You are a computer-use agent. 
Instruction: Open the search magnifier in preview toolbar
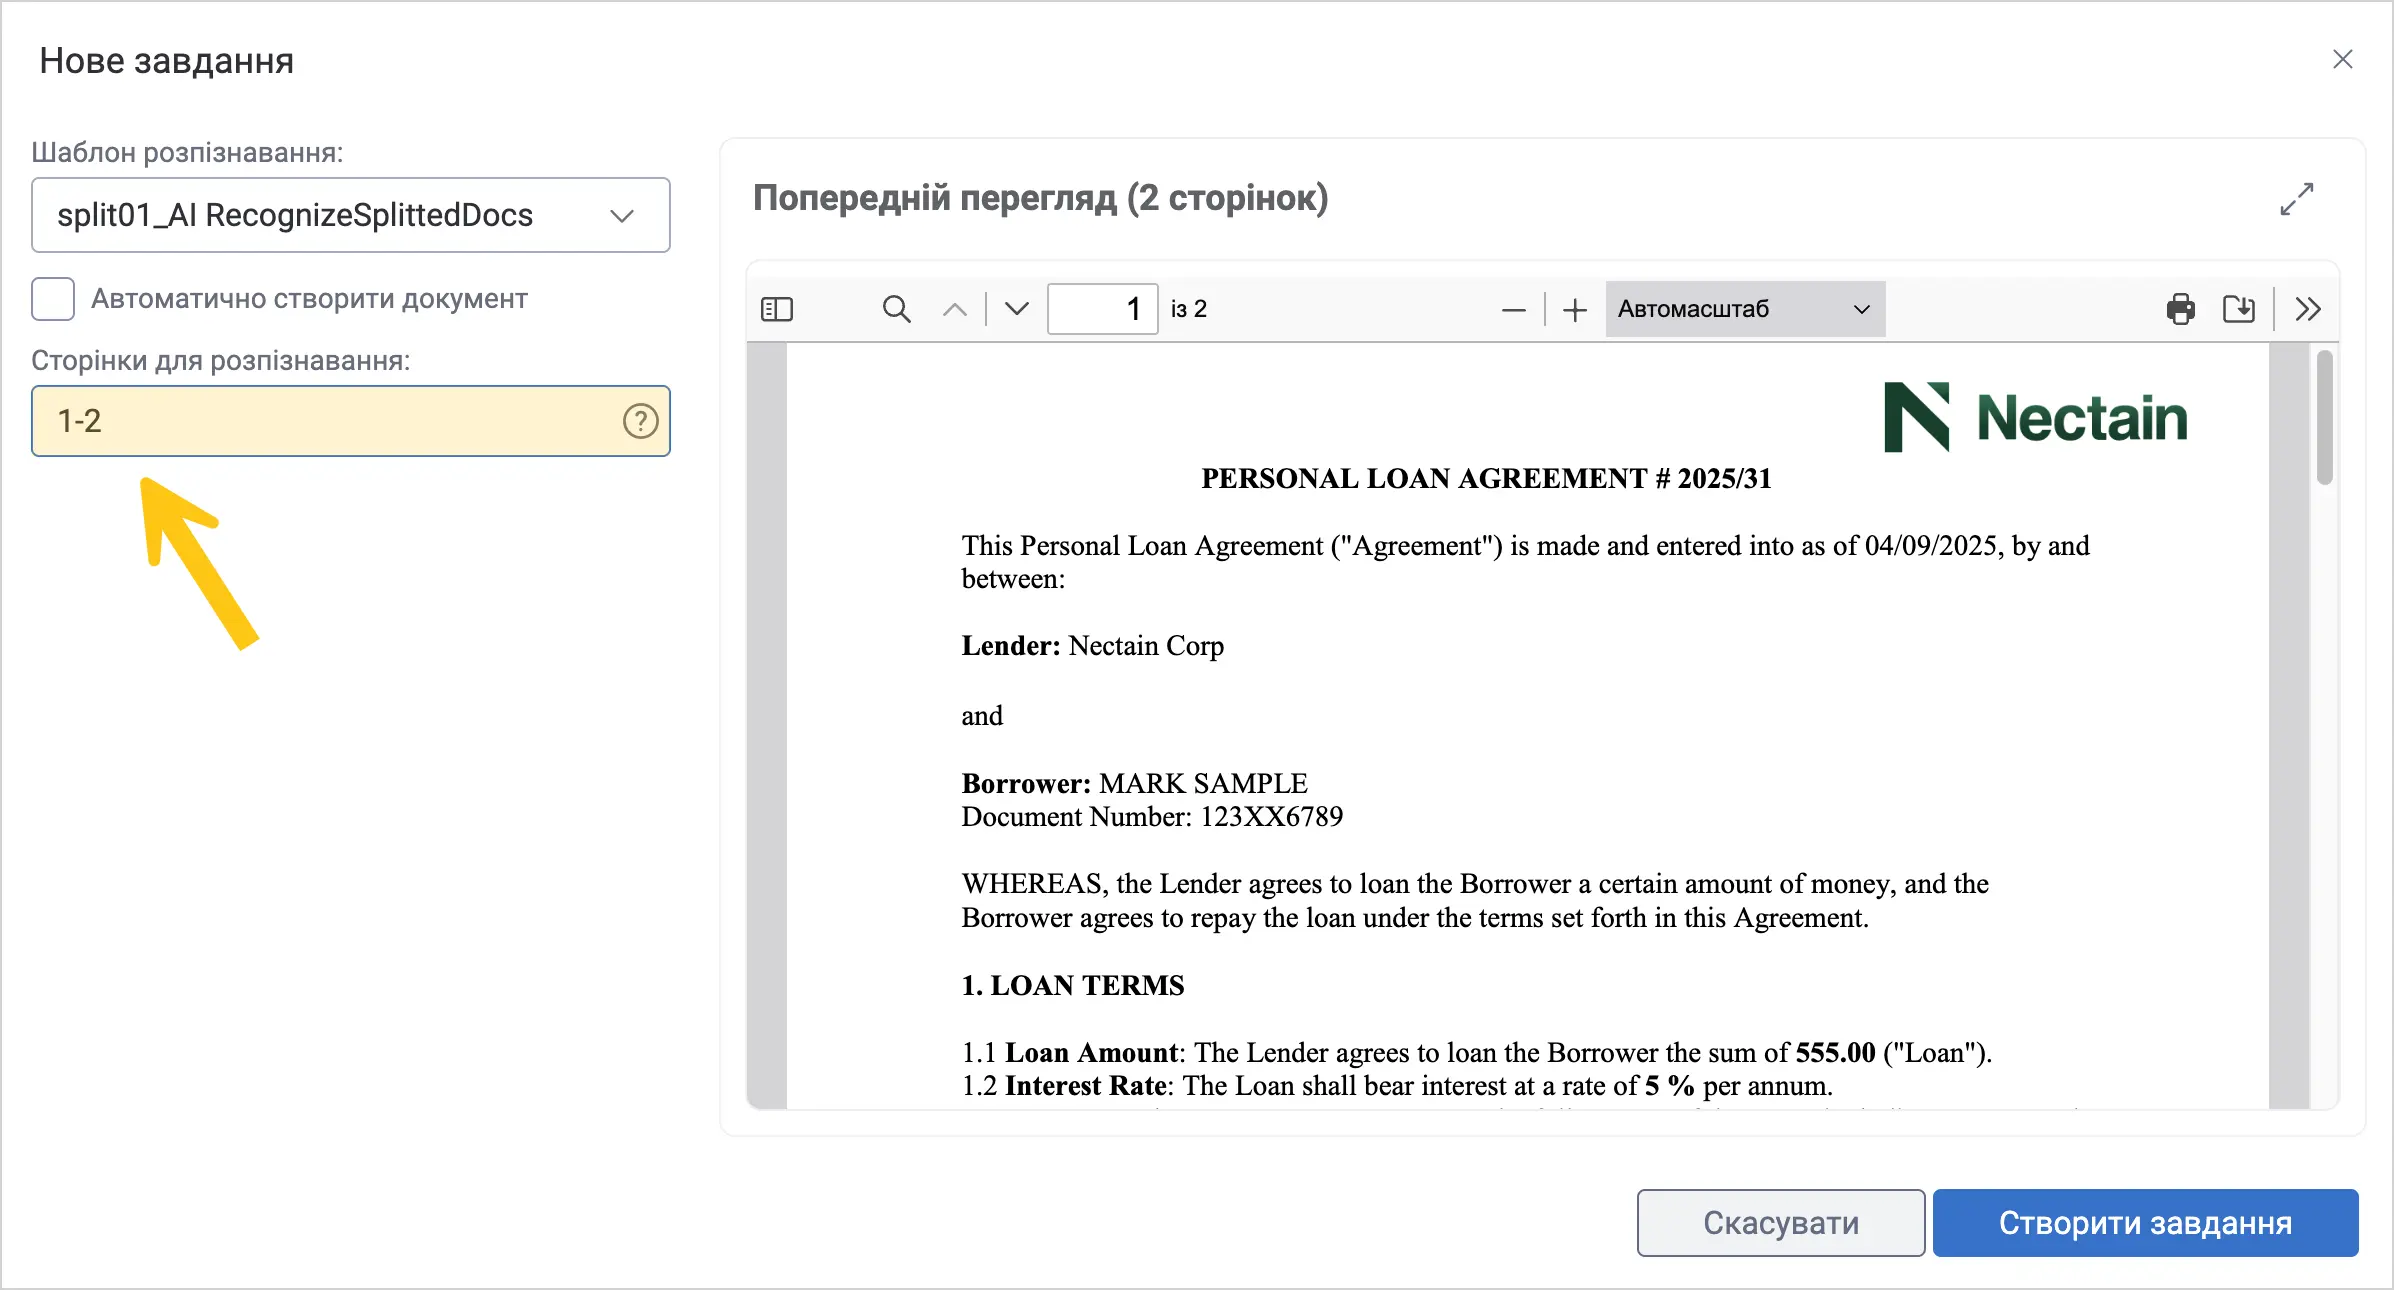[897, 309]
